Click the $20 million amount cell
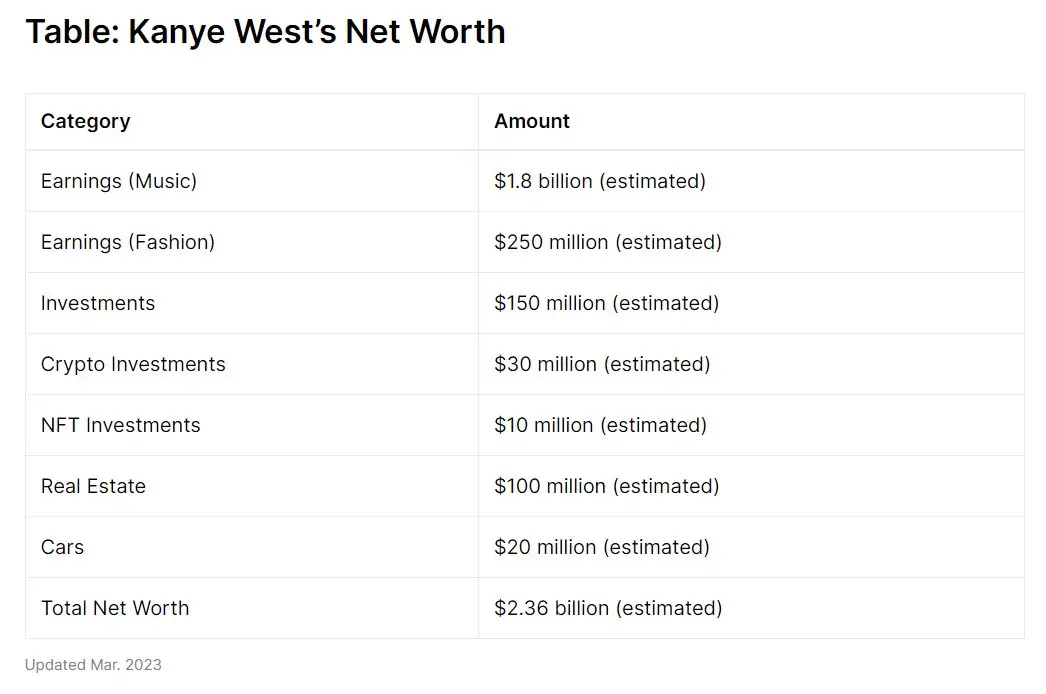The image size is (1046, 694). pos(602,547)
